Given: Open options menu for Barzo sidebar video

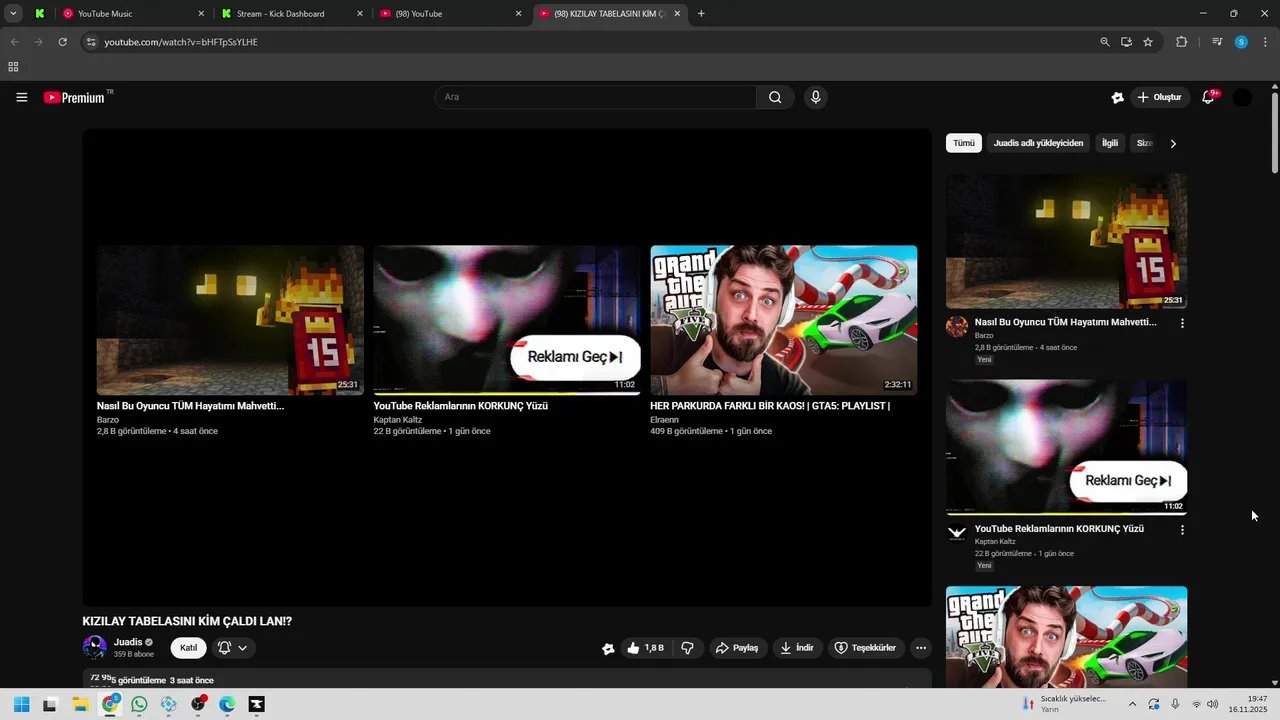Looking at the screenshot, I should point(1182,323).
